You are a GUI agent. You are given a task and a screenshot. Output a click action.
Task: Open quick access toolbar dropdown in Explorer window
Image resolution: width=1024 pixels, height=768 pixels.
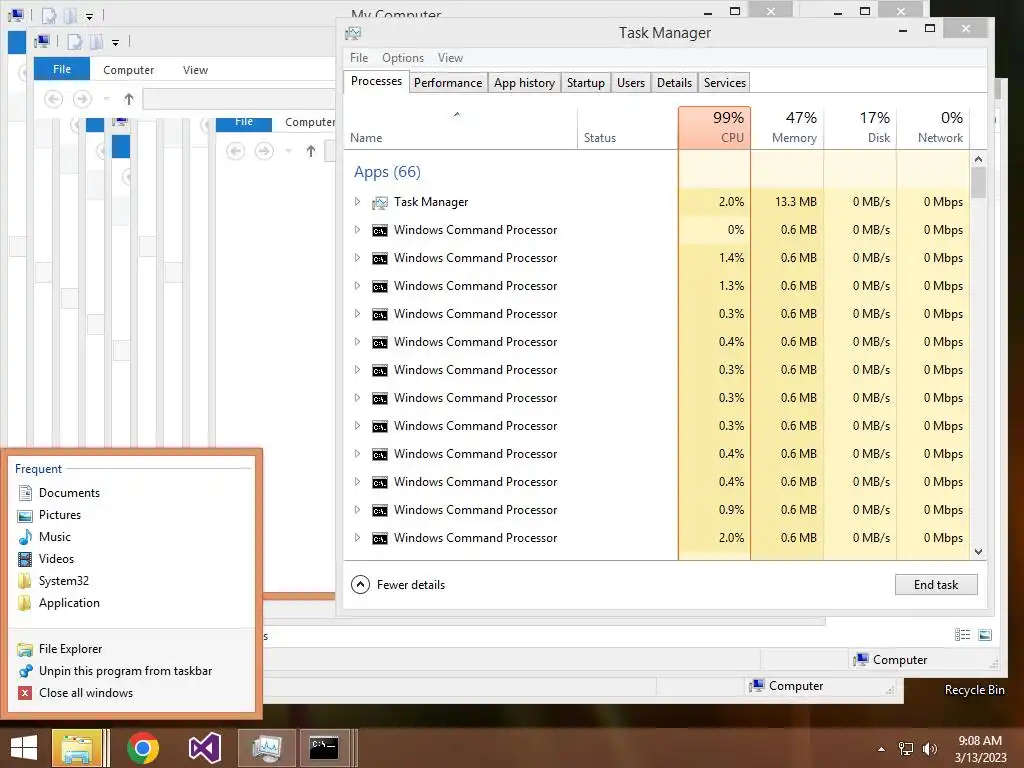[x=116, y=43]
